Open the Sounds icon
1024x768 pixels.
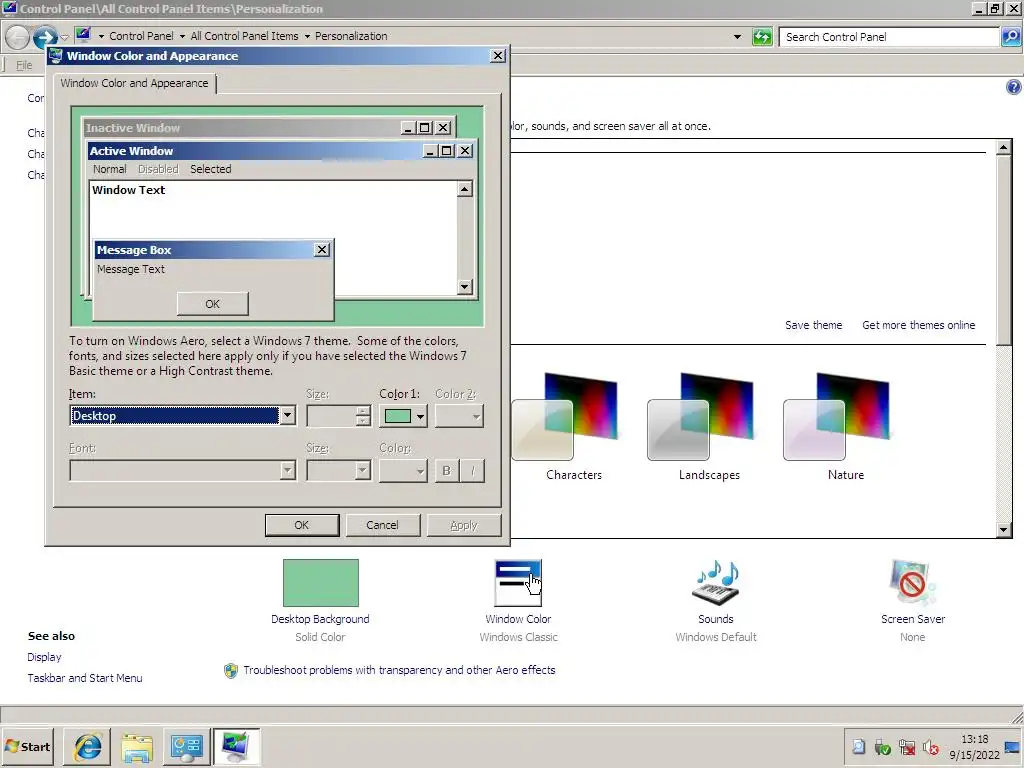pyautogui.click(x=716, y=583)
